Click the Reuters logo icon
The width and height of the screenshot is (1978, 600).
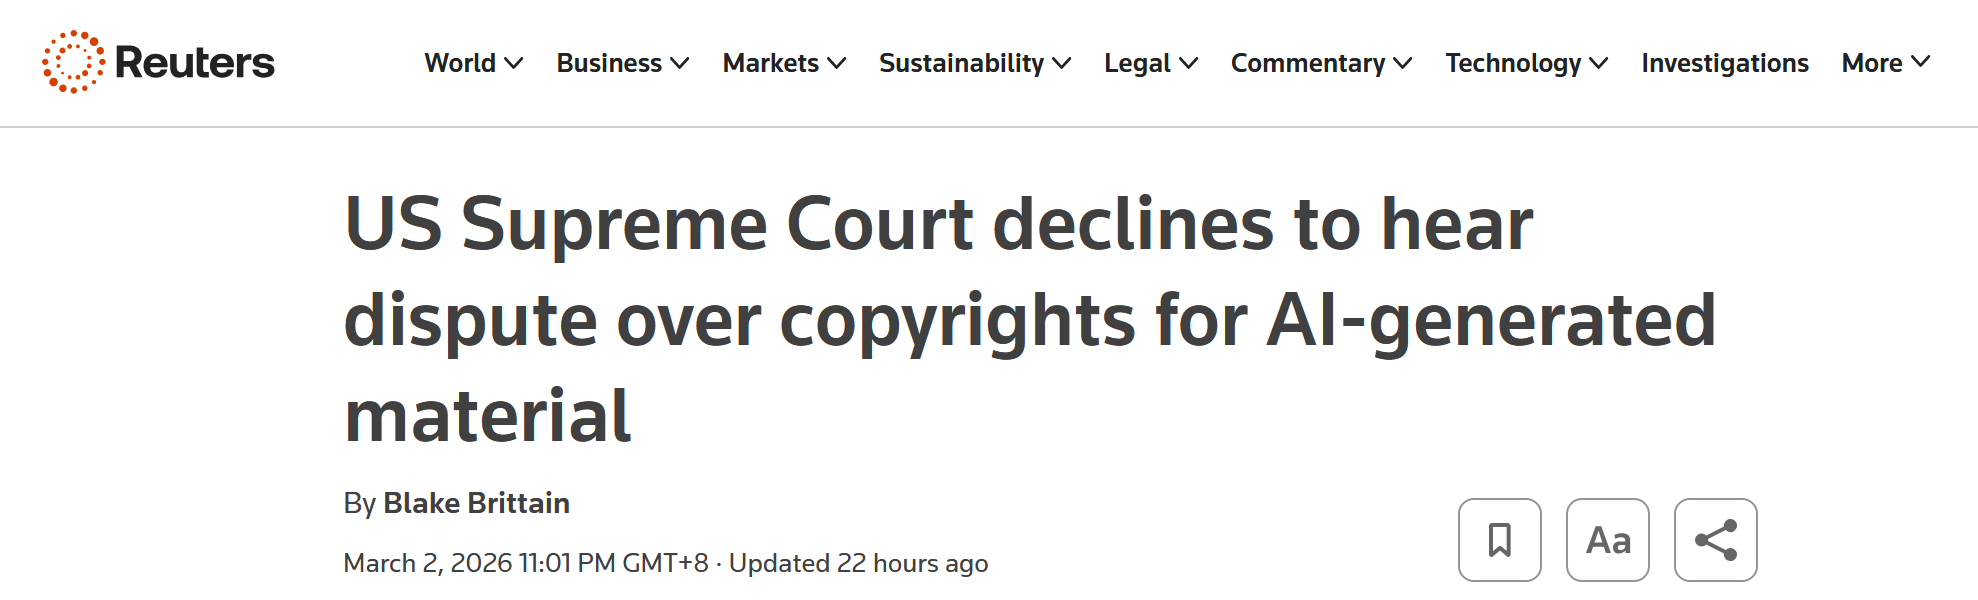(x=73, y=62)
